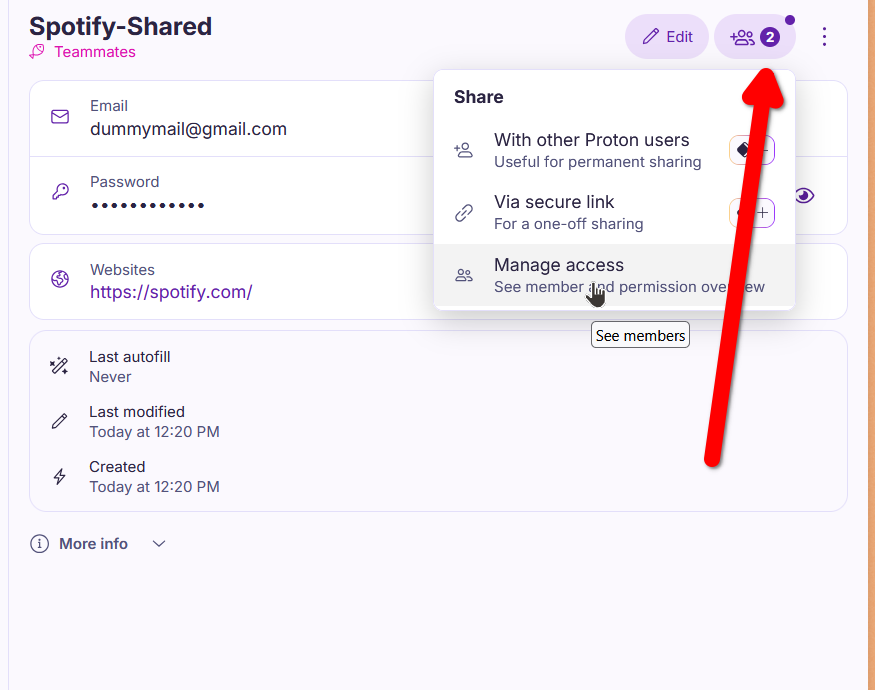The image size is (875, 690).
Task: Click the plus badge next to secure link
Action: 752,213
